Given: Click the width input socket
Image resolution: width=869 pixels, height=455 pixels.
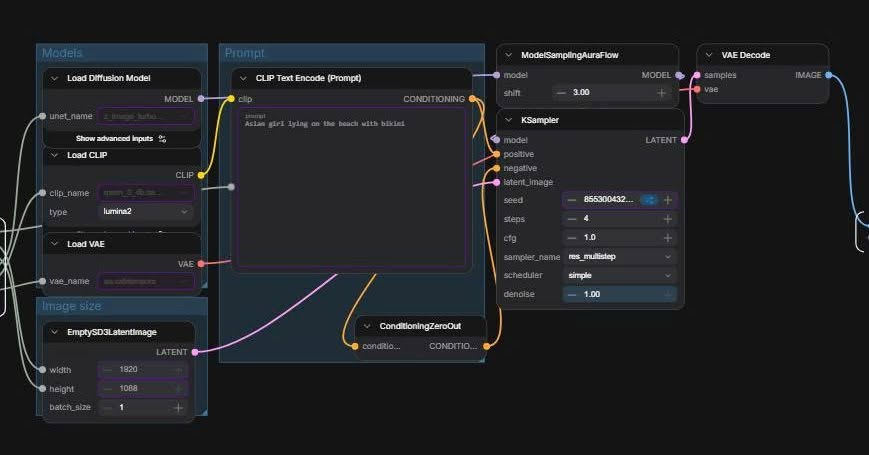Looking at the screenshot, I should [42, 370].
